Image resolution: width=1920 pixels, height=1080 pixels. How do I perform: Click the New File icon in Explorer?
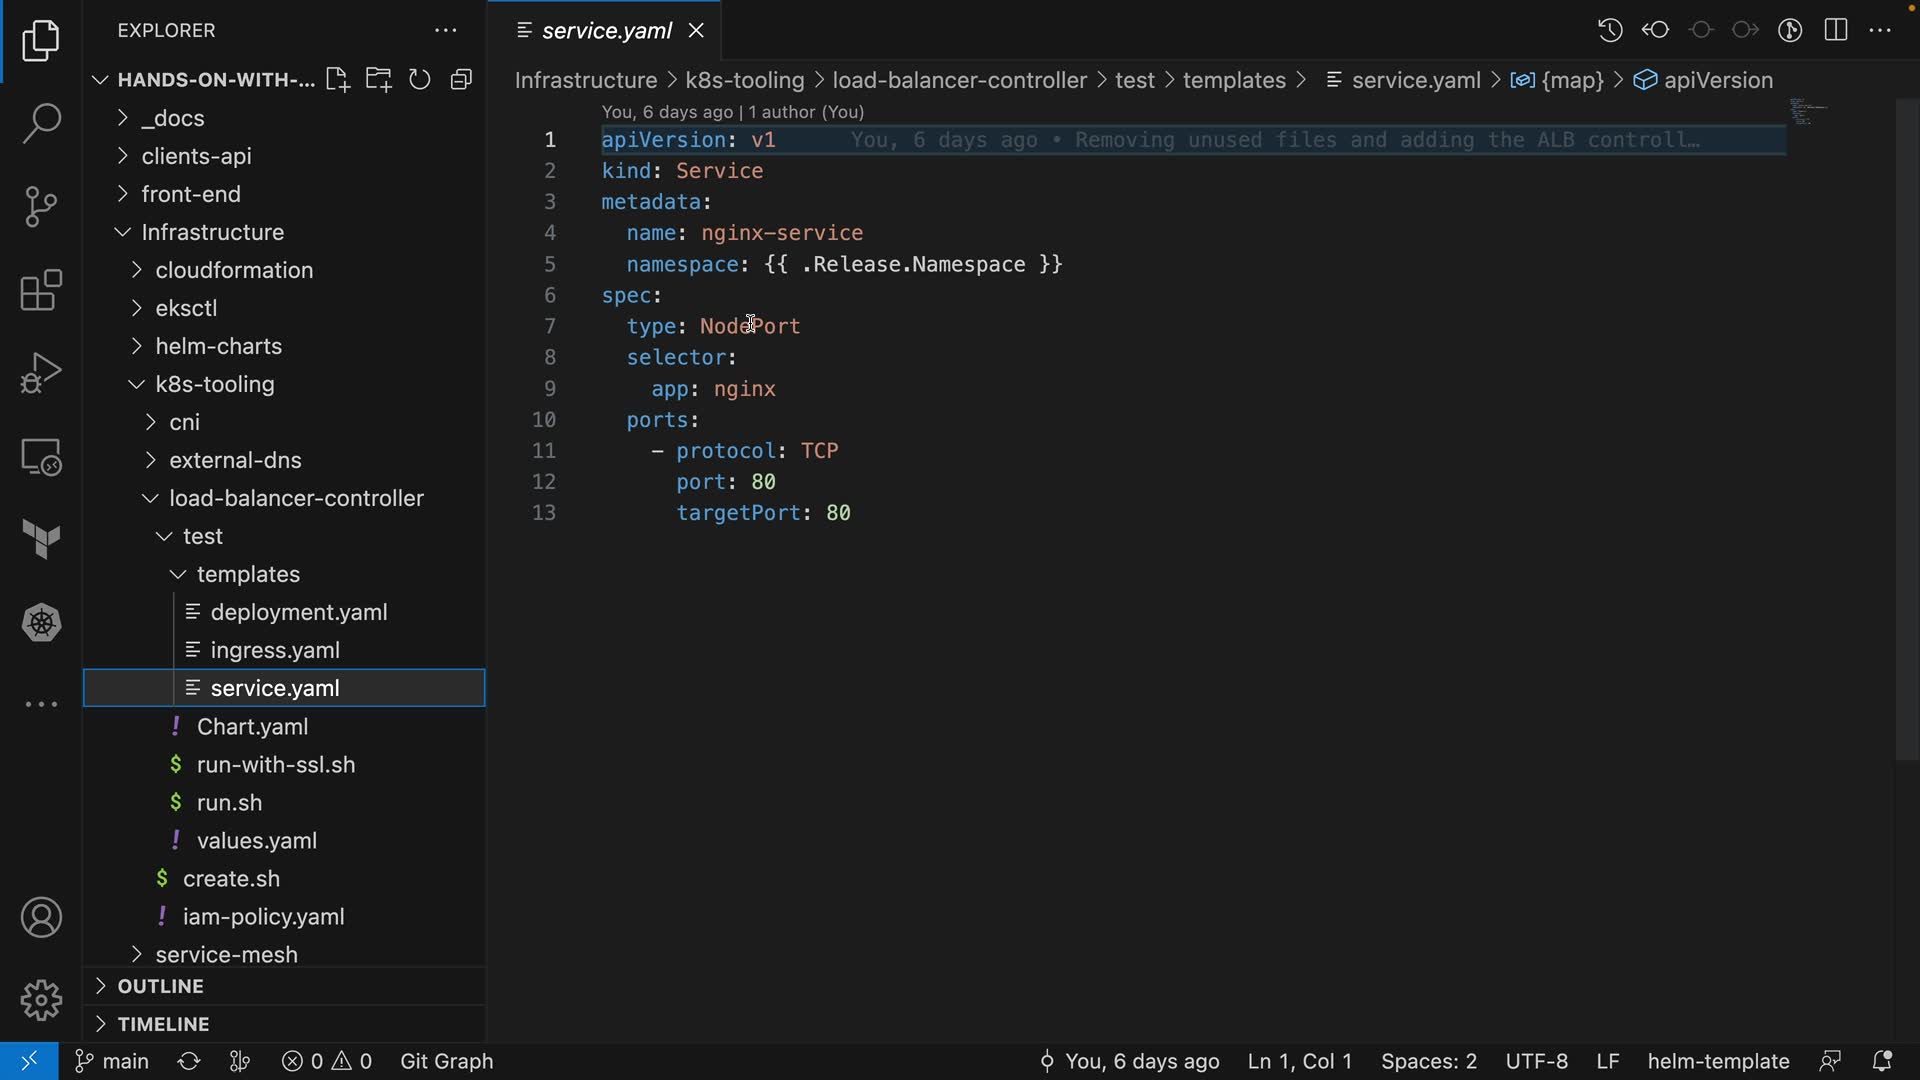[337, 80]
